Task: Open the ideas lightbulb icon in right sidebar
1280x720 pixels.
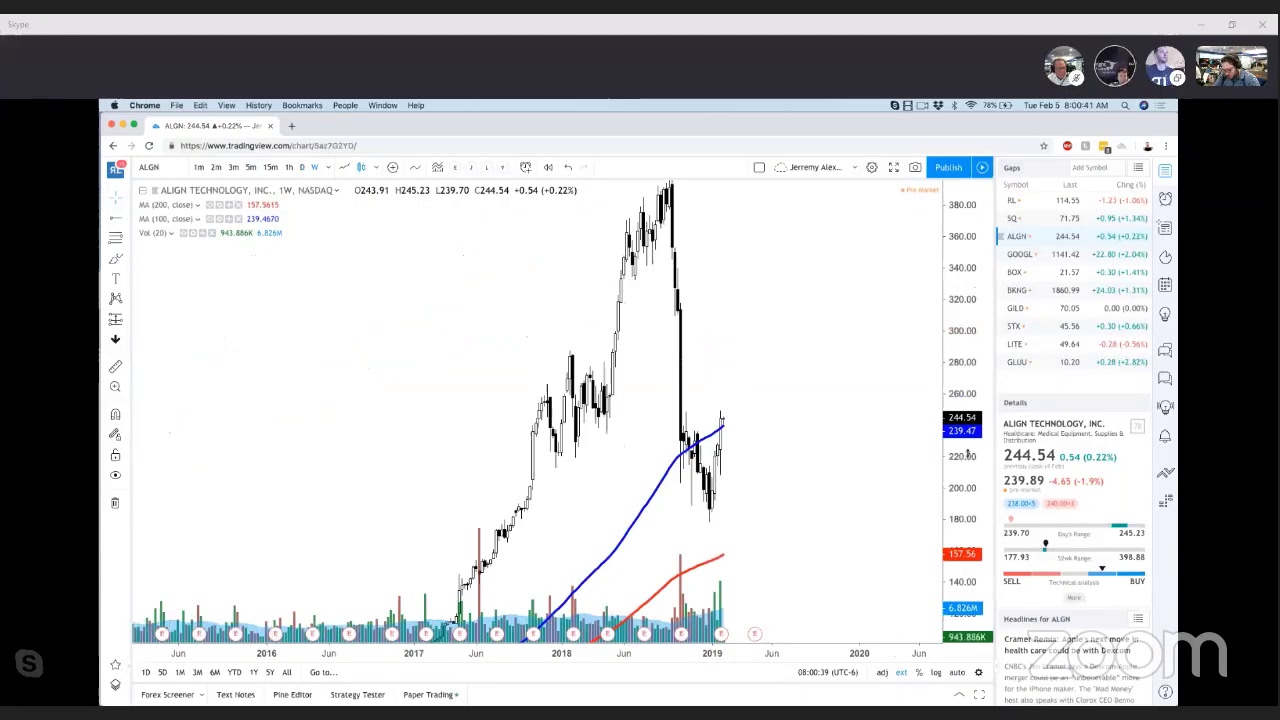Action: click(1165, 314)
